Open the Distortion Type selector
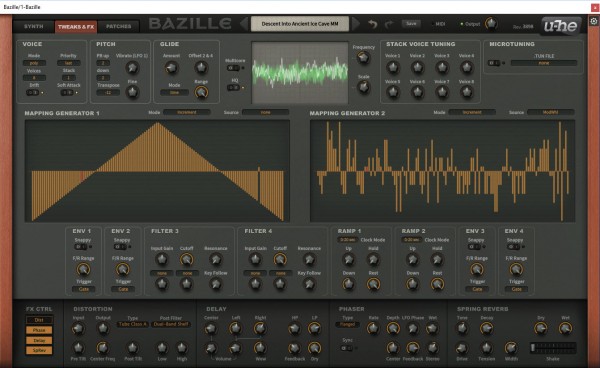Viewport: 600px width, 368px height. pyautogui.click(x=132, y=324)
